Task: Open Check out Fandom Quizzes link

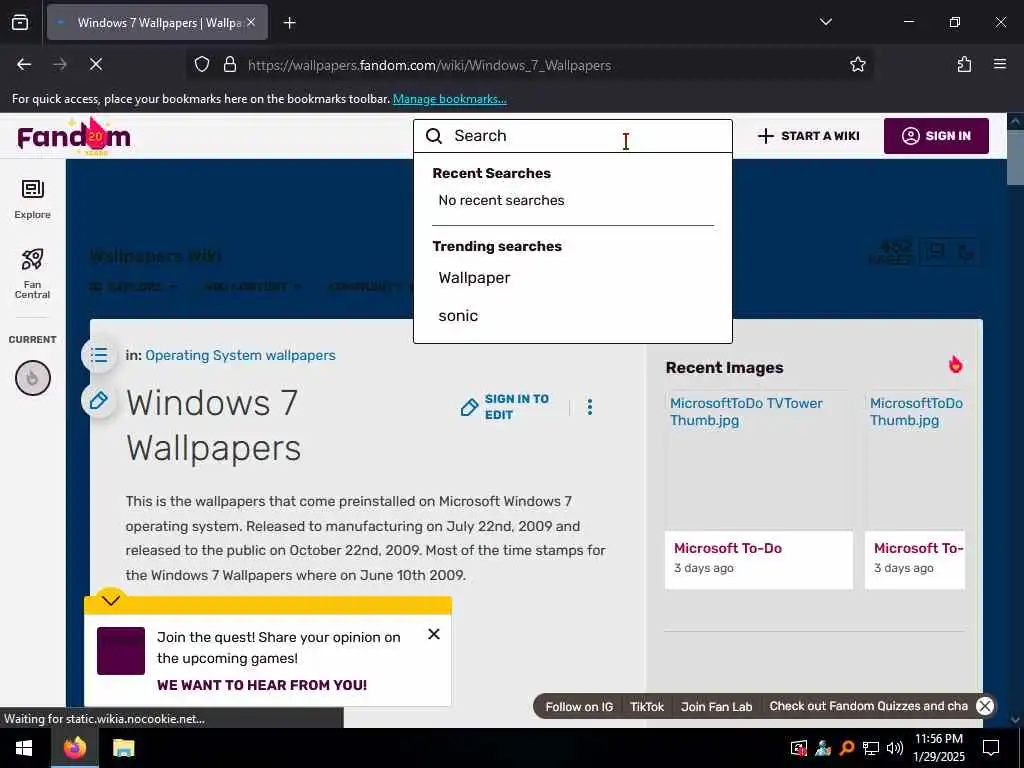Action: click(869, 706)
